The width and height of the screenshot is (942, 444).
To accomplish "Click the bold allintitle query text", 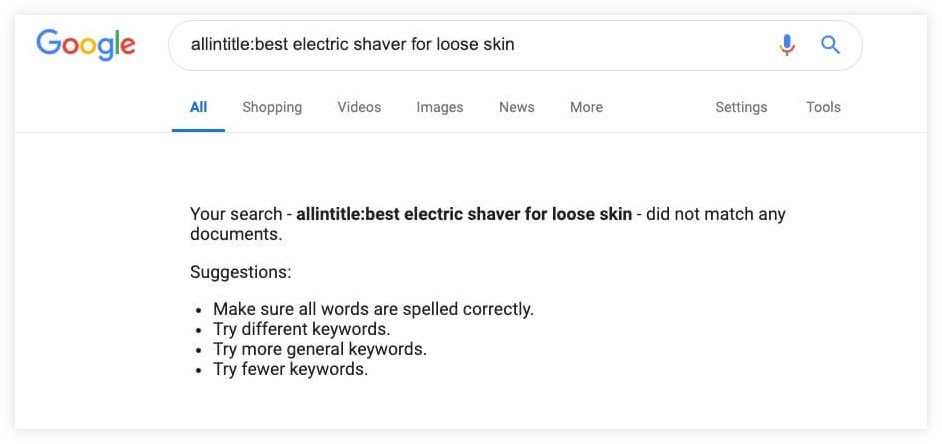I will [464, 214].
